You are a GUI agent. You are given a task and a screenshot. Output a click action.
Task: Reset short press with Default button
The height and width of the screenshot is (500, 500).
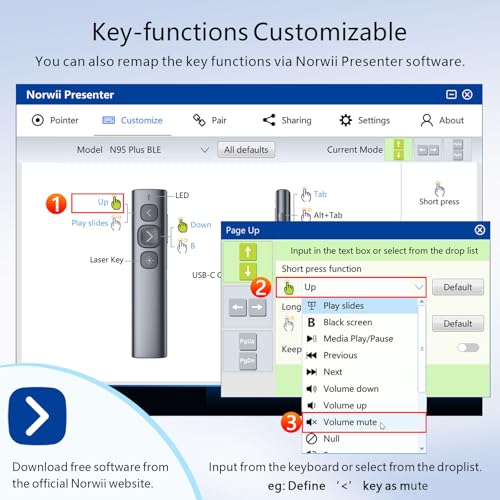pyautogui.click(x=458, y=287)
